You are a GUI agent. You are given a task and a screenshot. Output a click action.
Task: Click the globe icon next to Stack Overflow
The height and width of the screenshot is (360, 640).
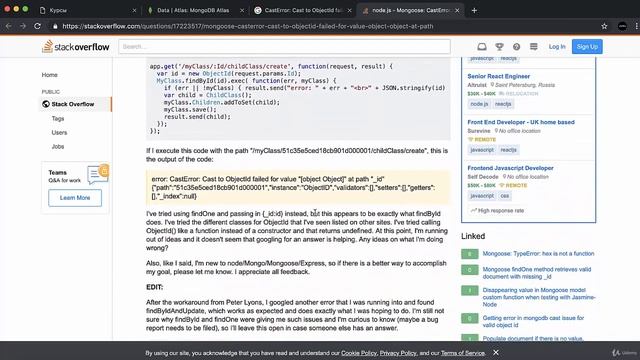46,104
